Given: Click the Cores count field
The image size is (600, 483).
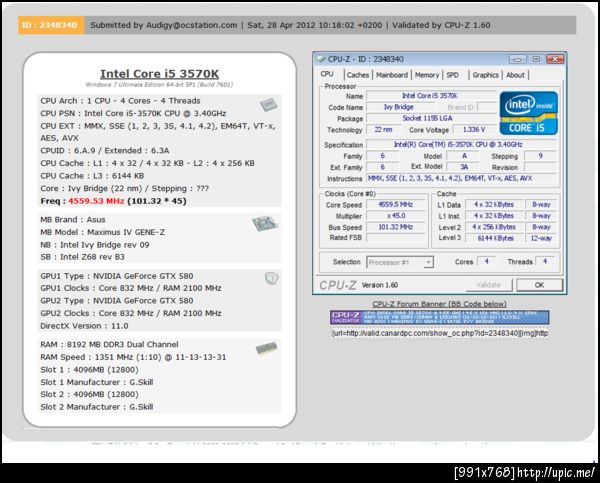Looking at the screenshot, I should 486,261.
